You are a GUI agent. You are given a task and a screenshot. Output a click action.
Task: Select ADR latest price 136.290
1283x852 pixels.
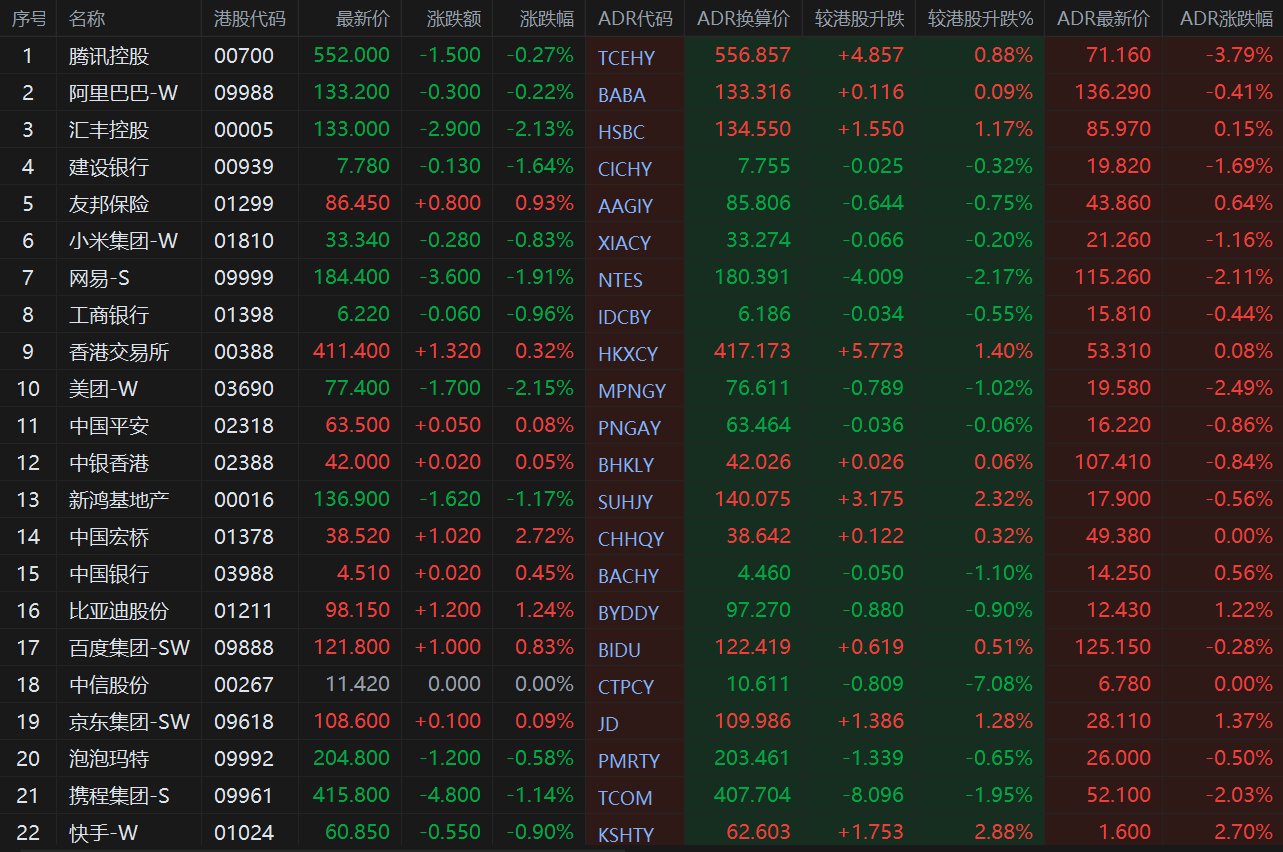[1113, 93]
